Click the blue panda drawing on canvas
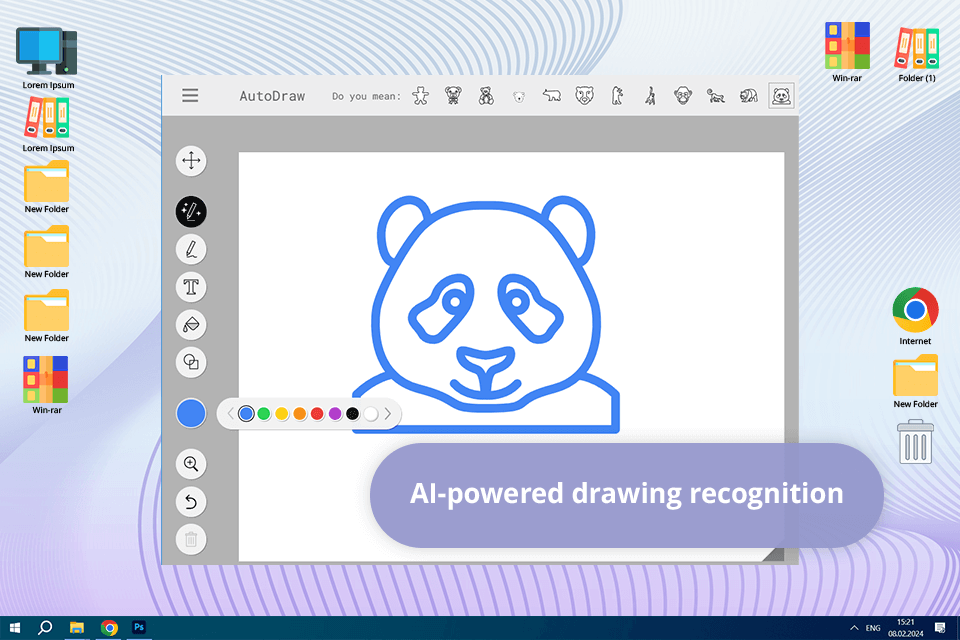Screen dimensions: 960x640 point(486,314)
